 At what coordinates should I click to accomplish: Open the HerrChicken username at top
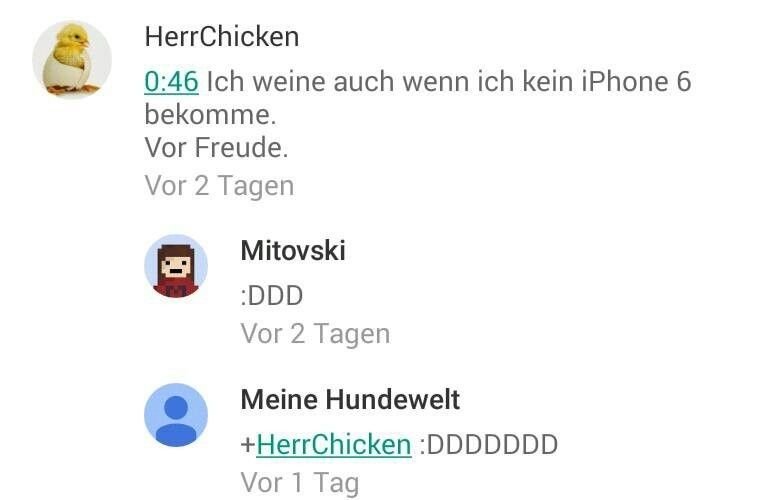pyautogui.click(x=222, y=36)
